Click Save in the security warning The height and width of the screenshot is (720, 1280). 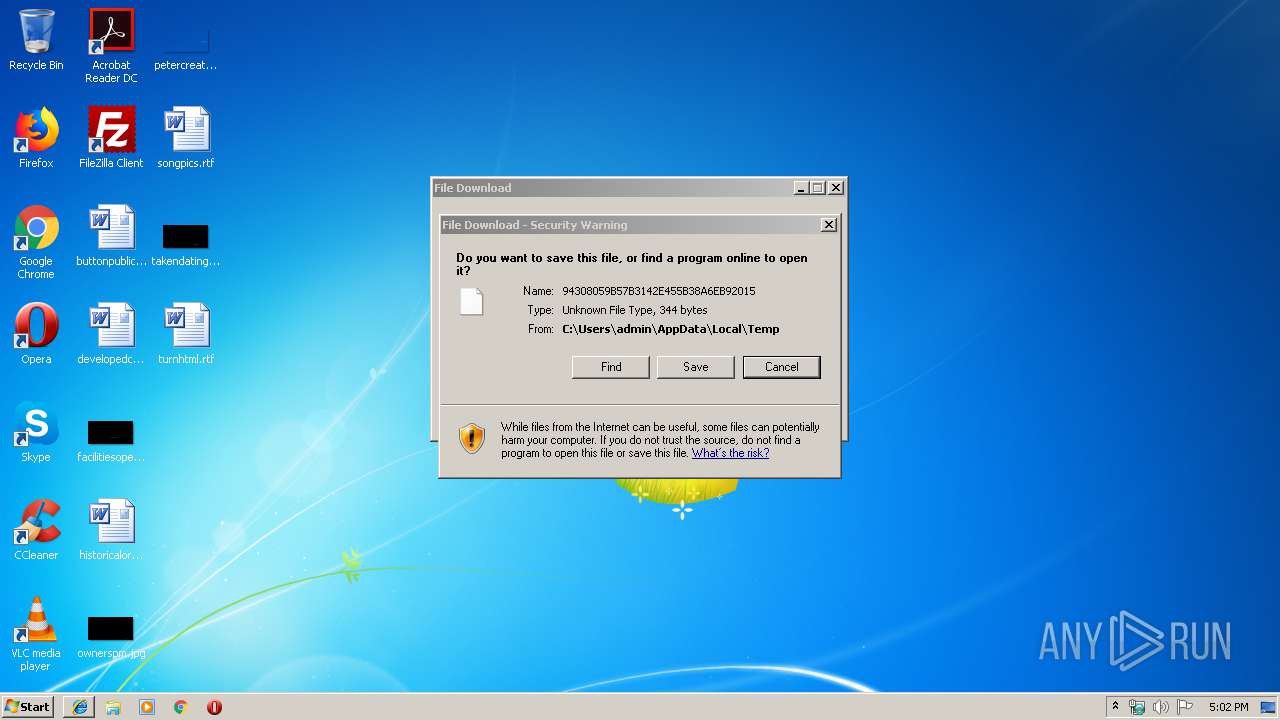tap(696, 367)
